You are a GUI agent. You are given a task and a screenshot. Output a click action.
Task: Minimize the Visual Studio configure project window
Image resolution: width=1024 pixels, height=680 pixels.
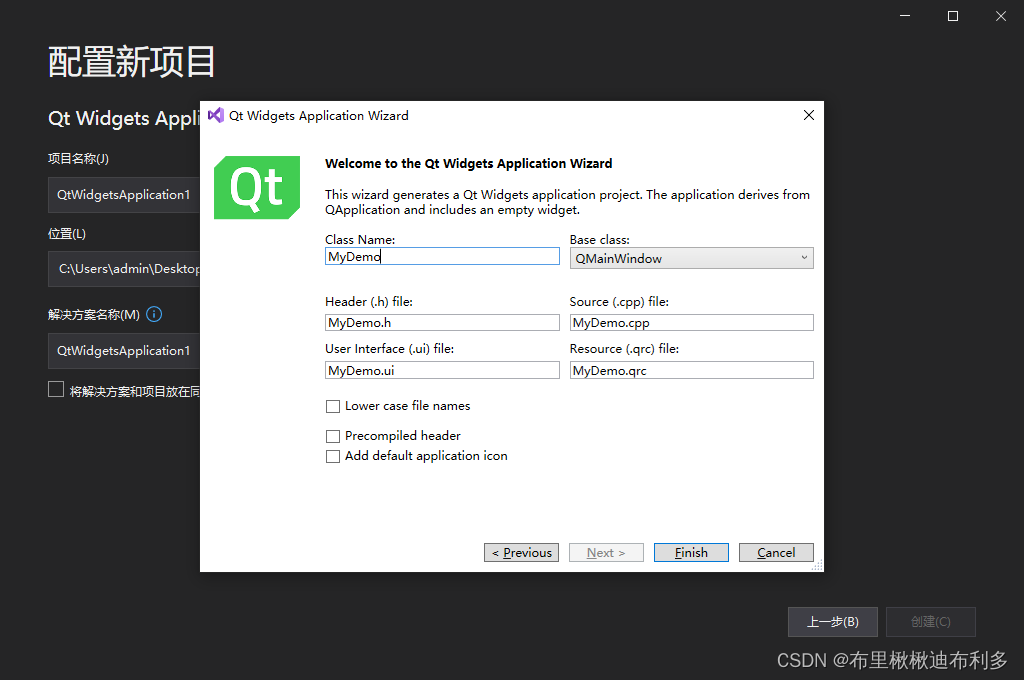tap(904, 16)
